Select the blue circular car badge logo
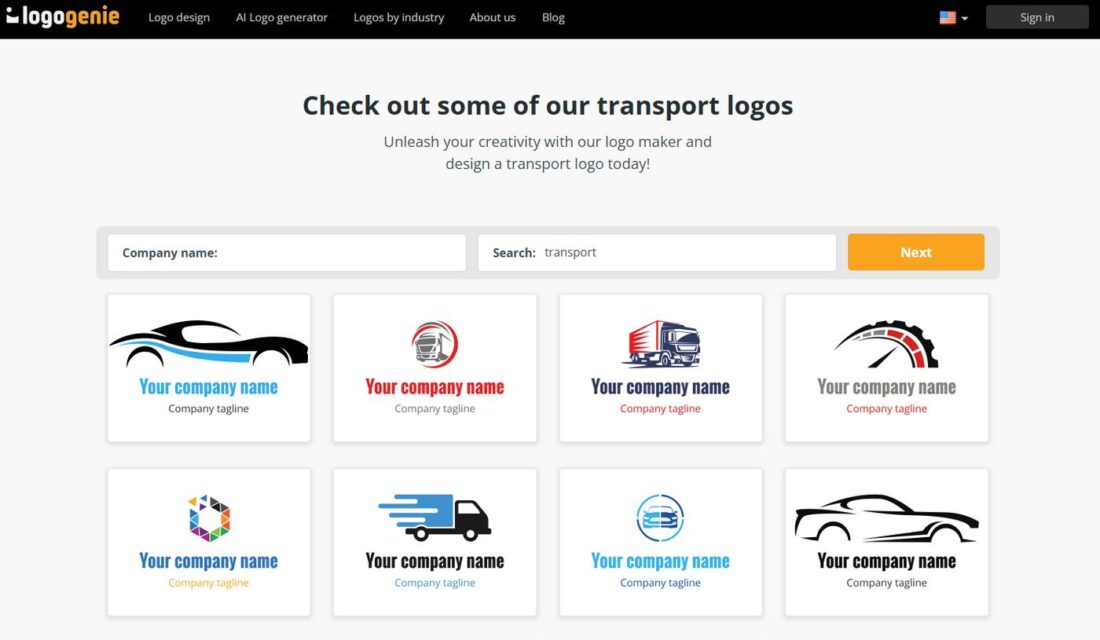 (660, 540)
